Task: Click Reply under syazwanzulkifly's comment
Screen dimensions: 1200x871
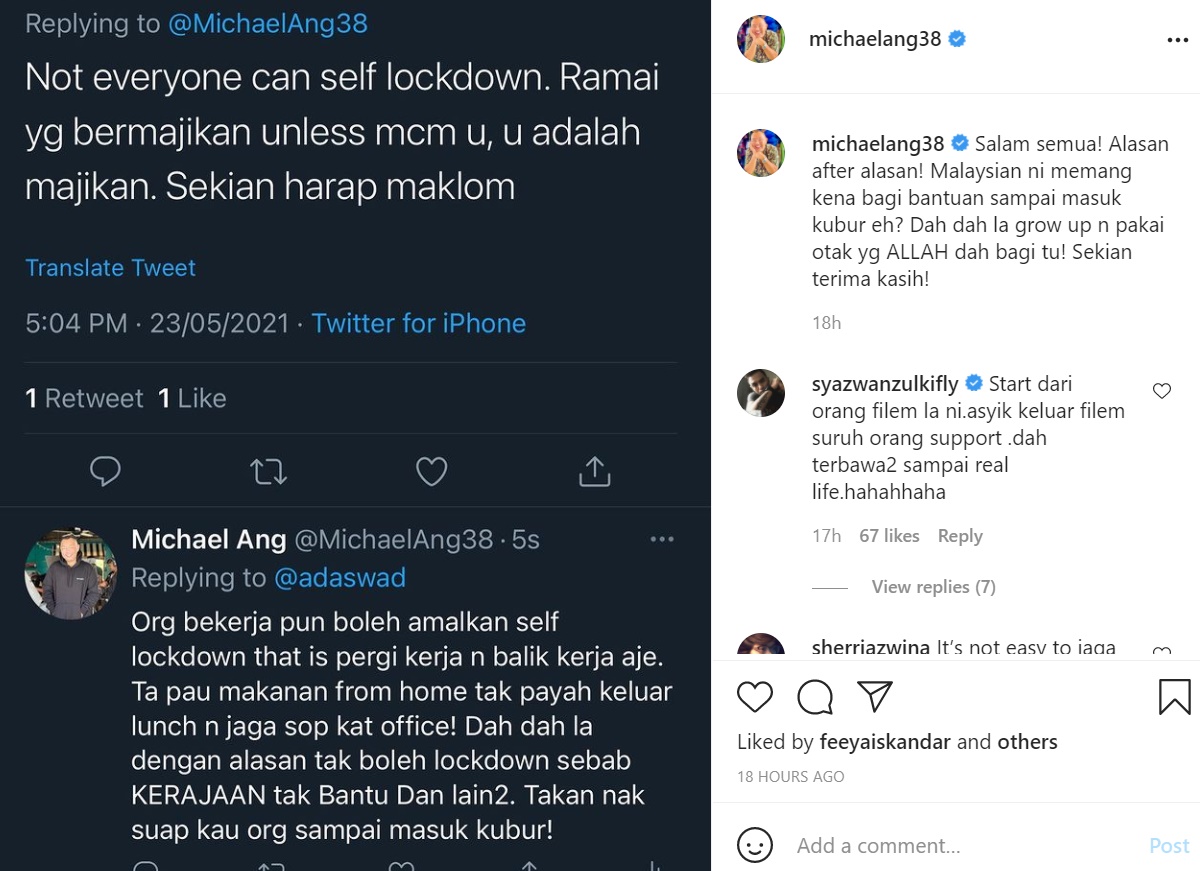Action: point(960,536)
